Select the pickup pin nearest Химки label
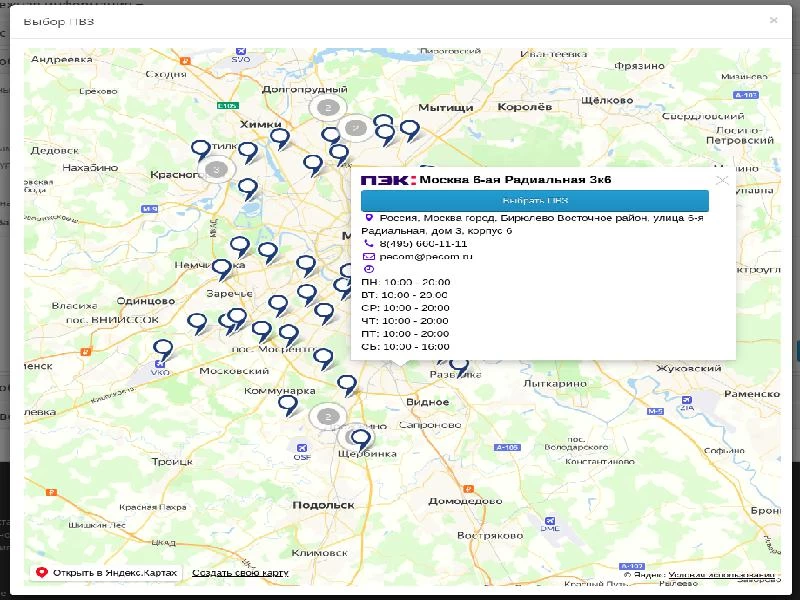The image size is (800, 600). coord(280,139)
